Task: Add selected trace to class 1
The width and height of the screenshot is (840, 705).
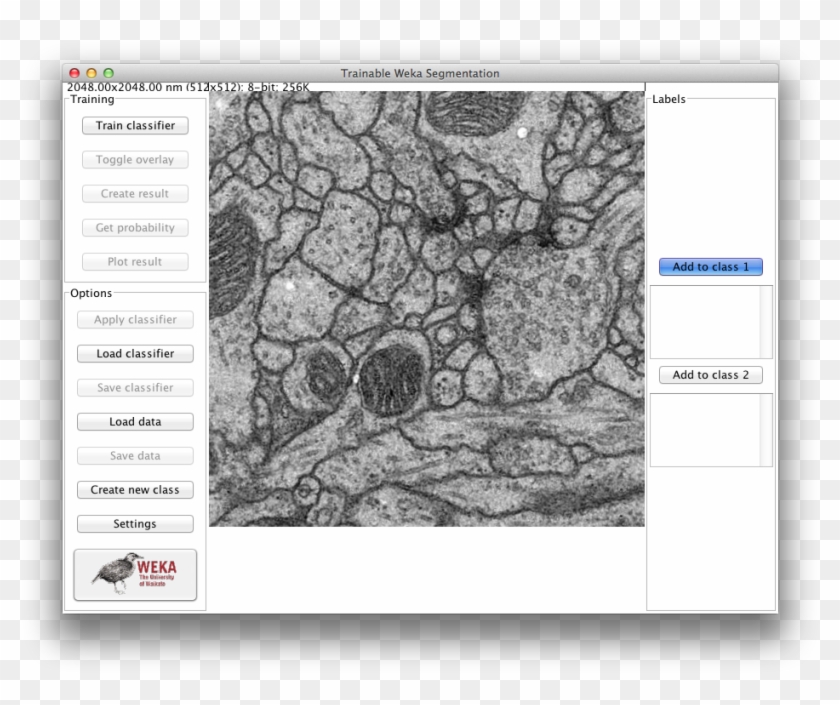Action: pyautogui.click(x=711, y=266)
